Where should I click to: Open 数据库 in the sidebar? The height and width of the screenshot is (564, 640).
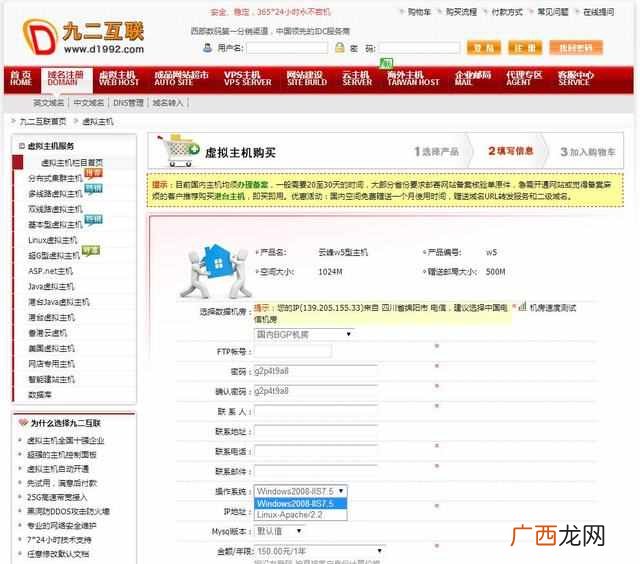[40, 395]
